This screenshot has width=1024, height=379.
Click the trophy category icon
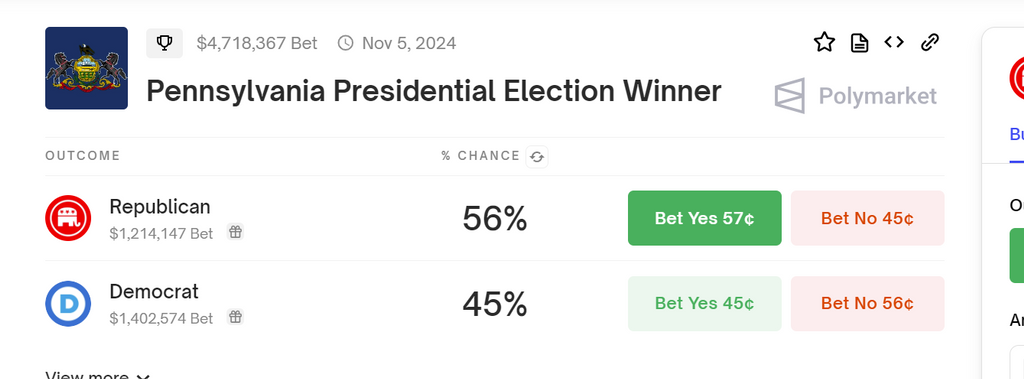tap(165, 43)
